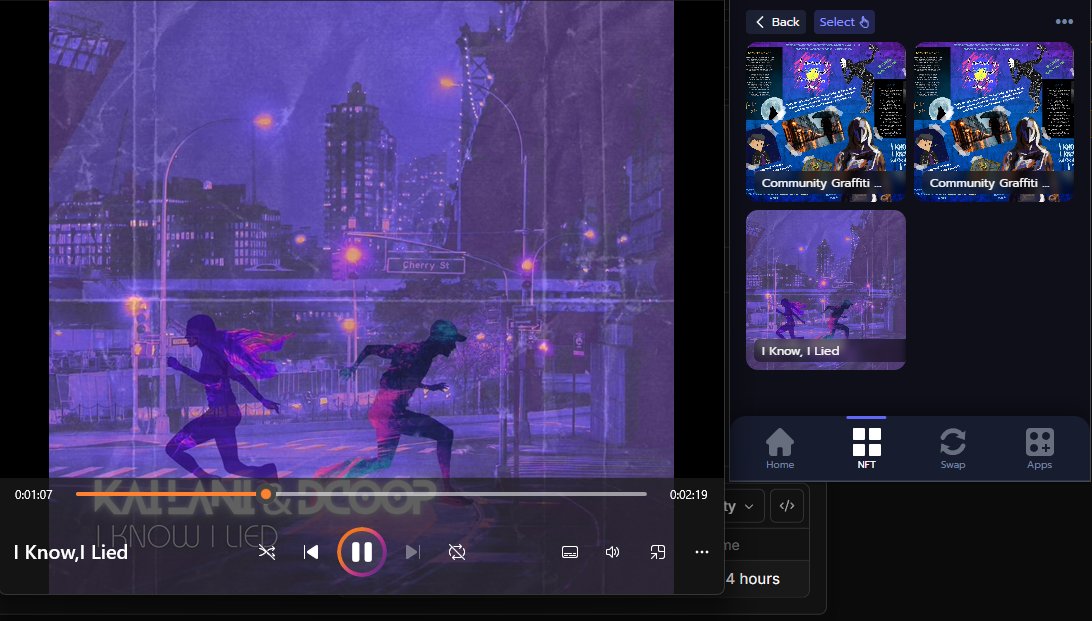Open second Community Graffiti NFT thumbnail
The image size is (1092, 621).
pos(994,122)
